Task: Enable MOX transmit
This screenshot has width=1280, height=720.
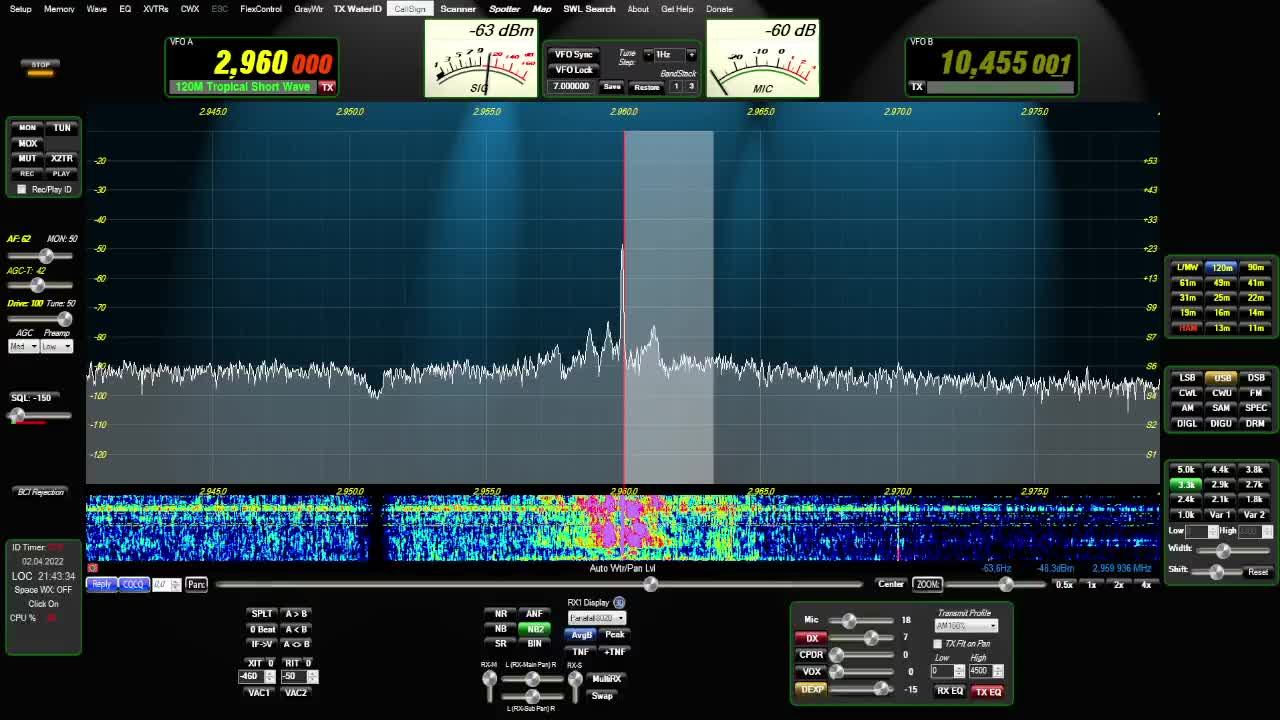Action: pyautogui.click(x=27, y=143)
